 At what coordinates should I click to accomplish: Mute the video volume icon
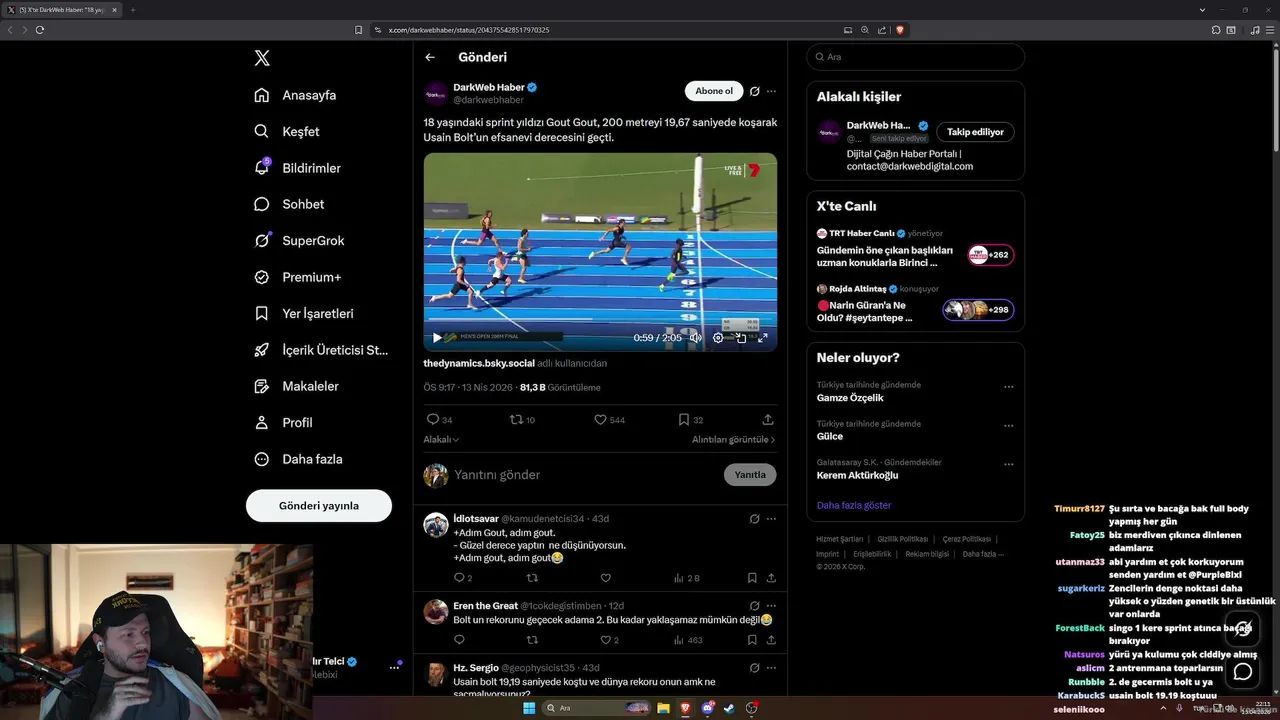tap(696, 338)
